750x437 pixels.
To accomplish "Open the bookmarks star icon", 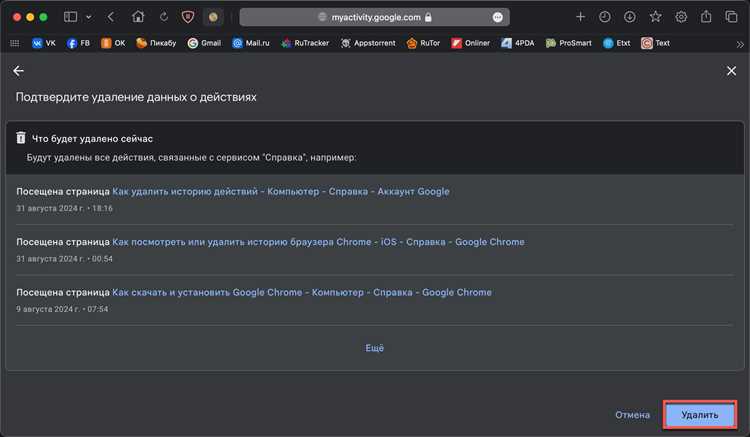I will 655,17.
